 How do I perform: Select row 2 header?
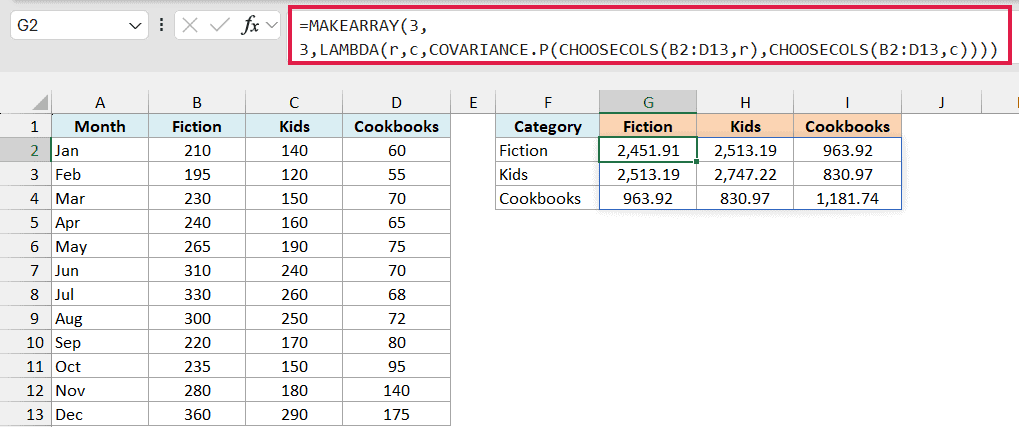25,150
